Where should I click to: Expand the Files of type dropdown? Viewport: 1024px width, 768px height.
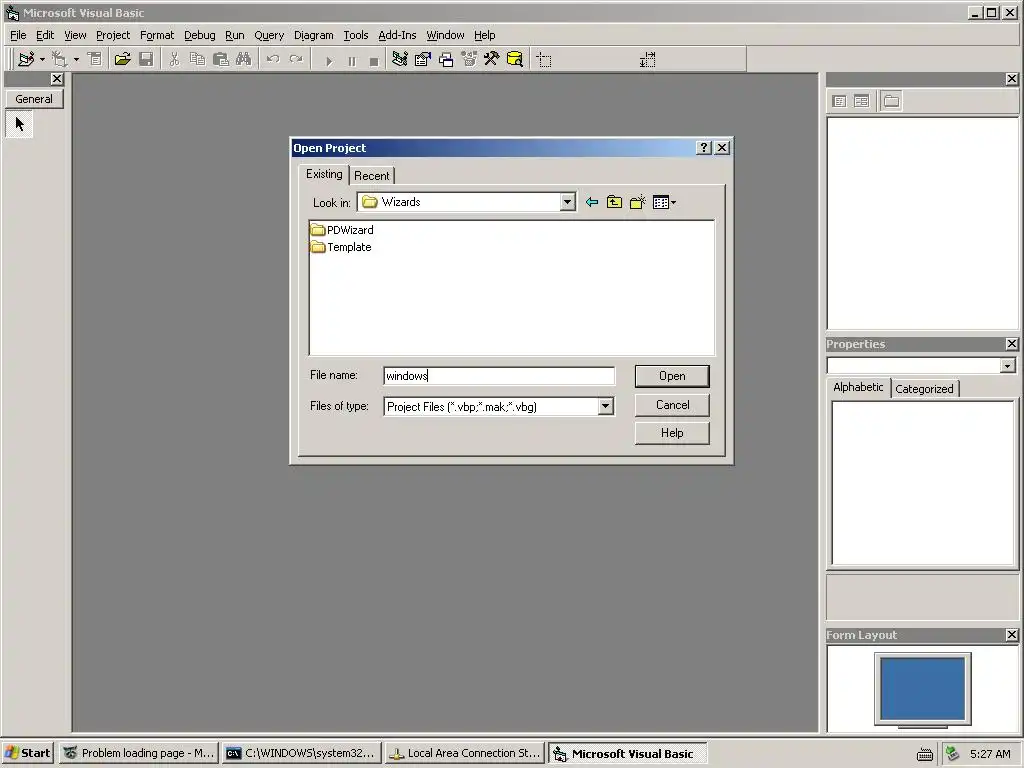click(x=605, y=407)
